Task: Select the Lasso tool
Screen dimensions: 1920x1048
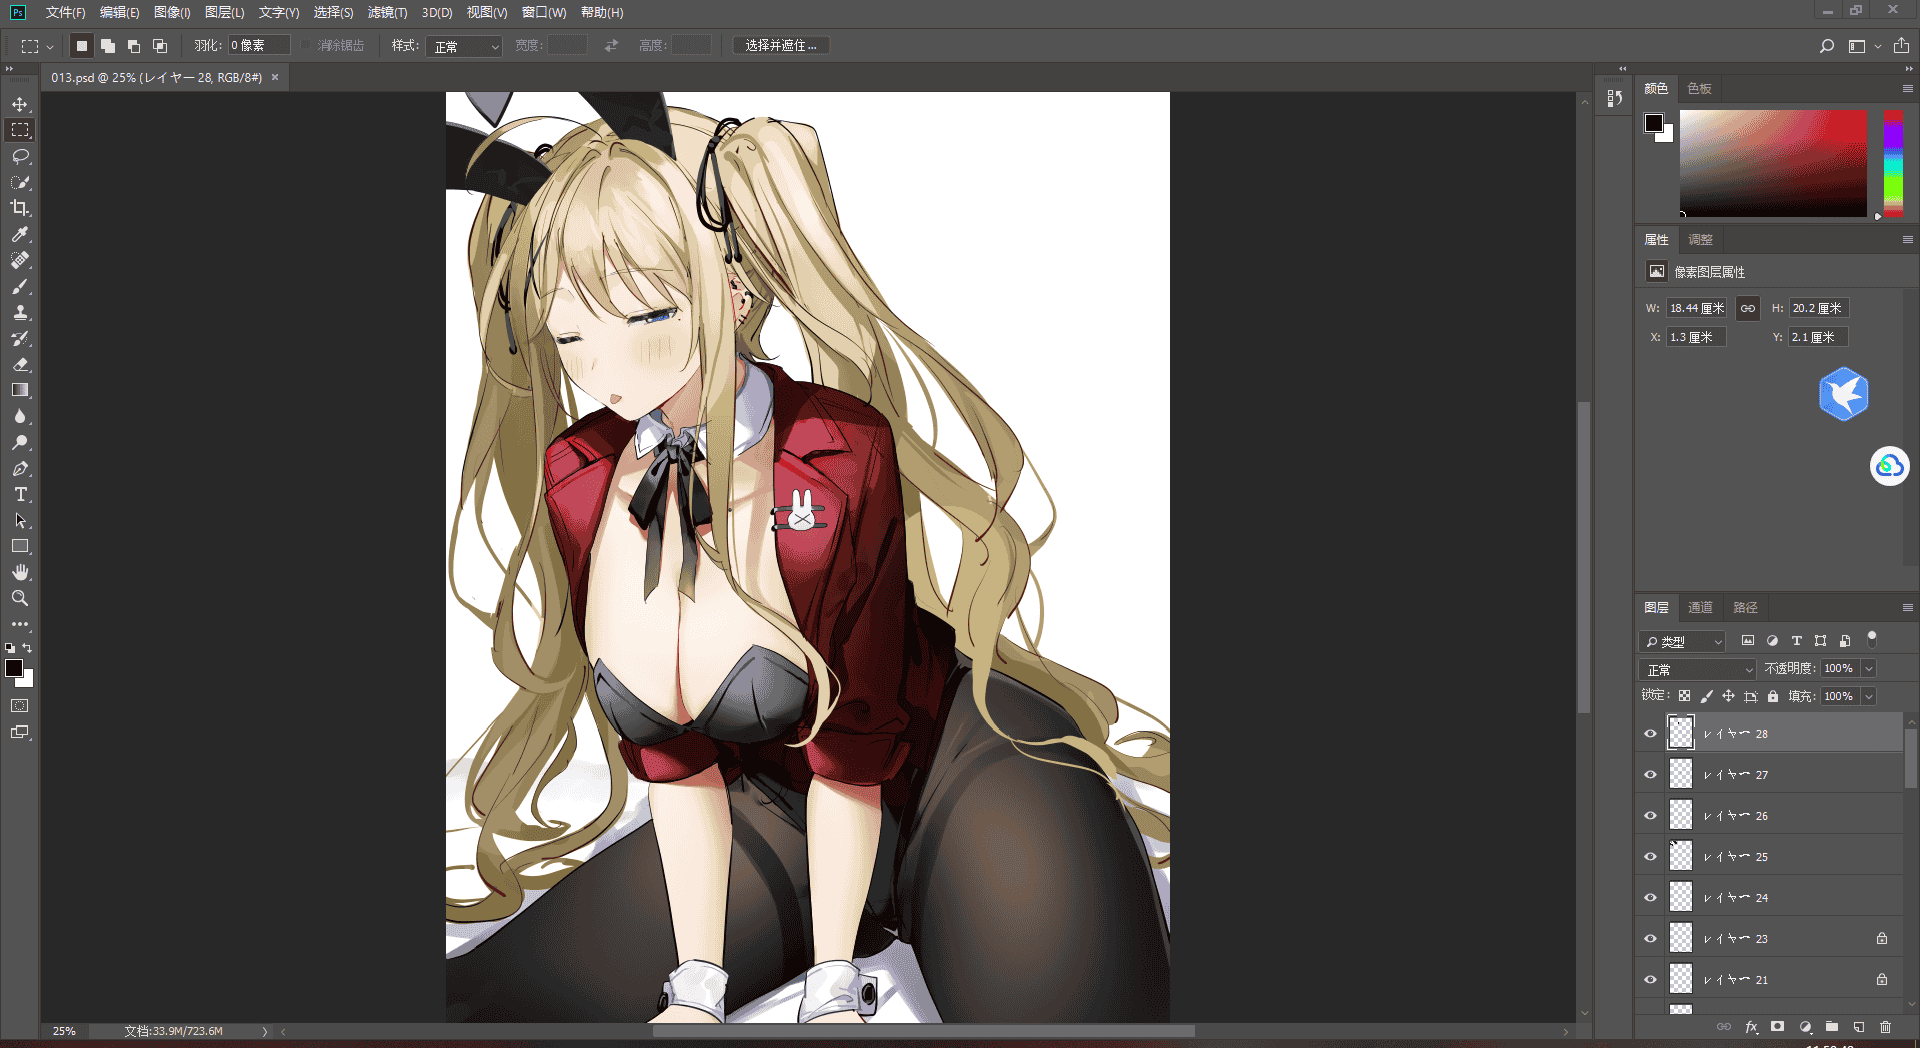Action: click(x=20, y=156)
